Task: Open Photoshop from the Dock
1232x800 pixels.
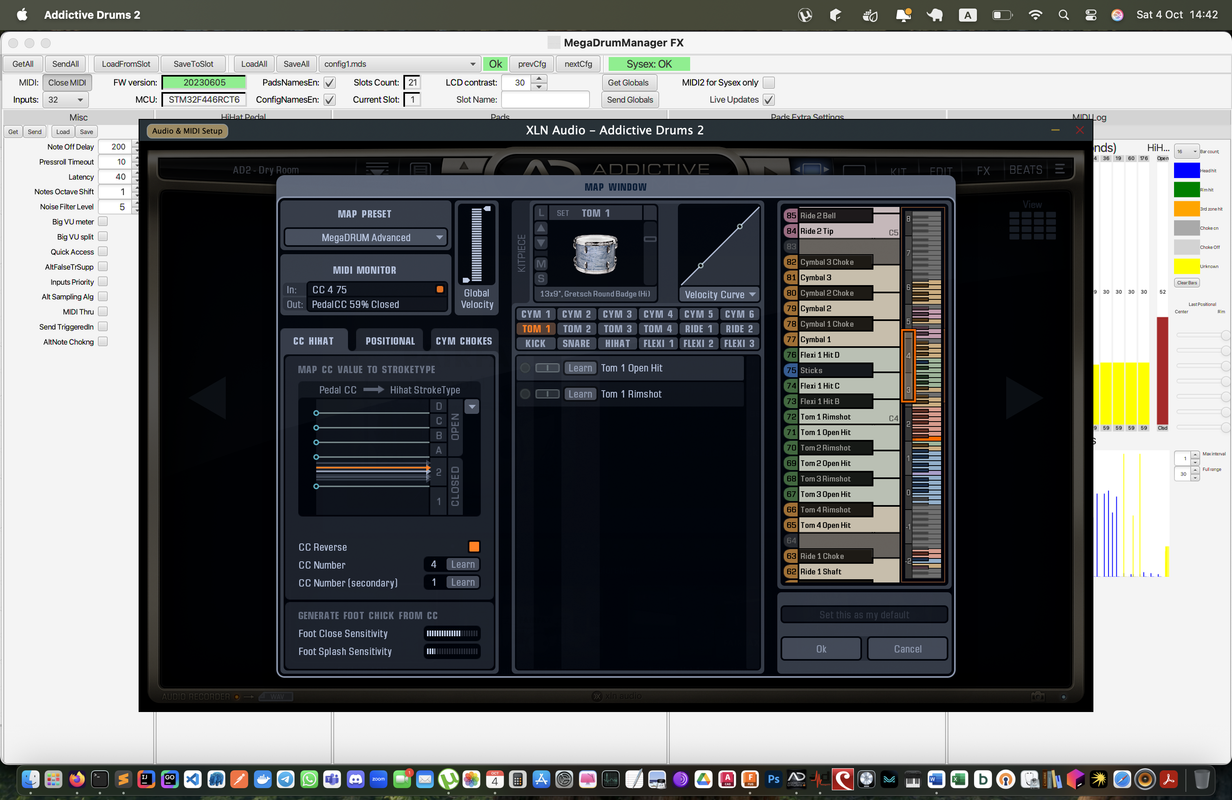Action: 774,779
